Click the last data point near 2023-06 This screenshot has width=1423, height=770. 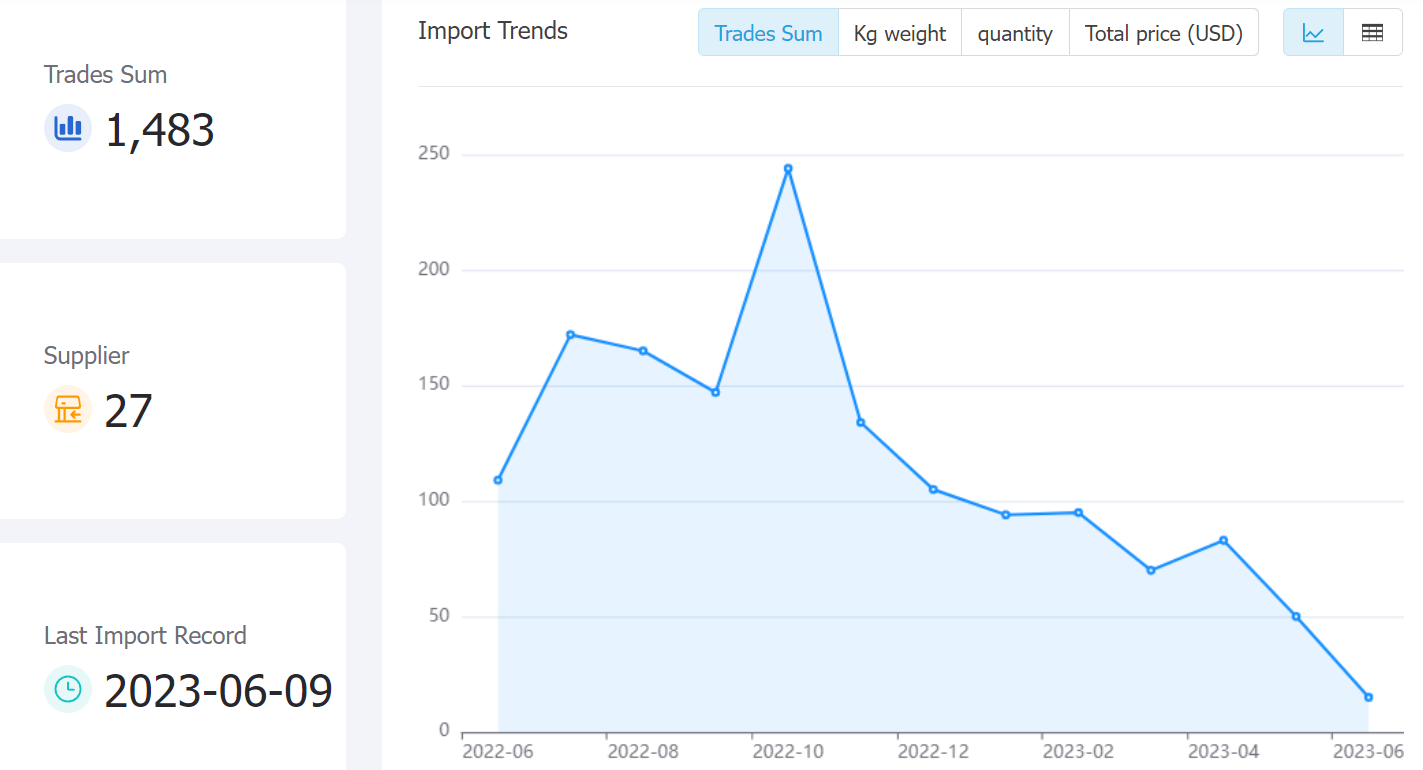[1368, 697]
